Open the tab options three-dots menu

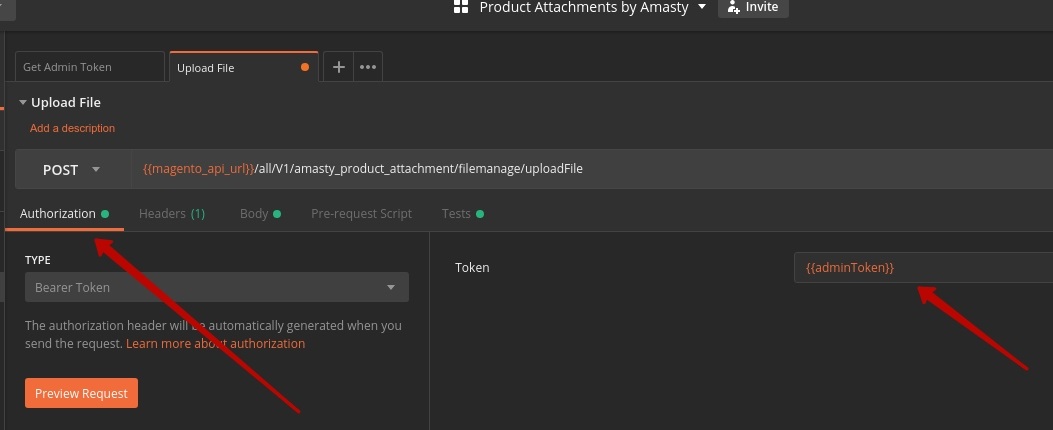coord(368,67)
